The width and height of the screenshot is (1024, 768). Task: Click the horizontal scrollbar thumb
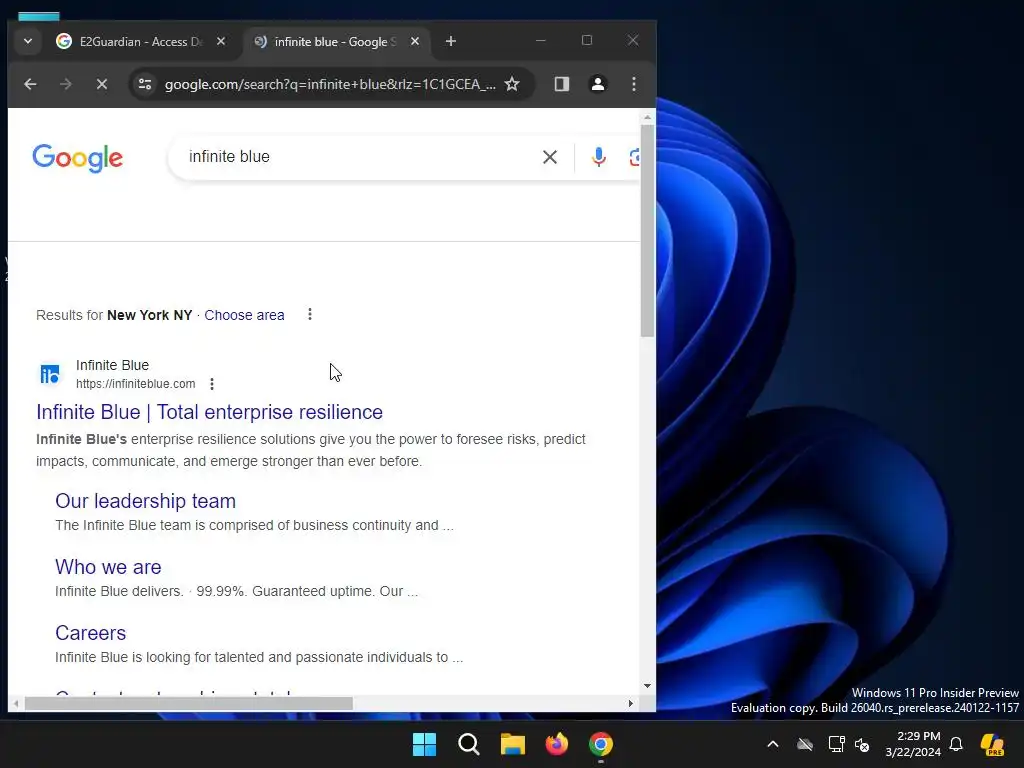coord(189,703)
